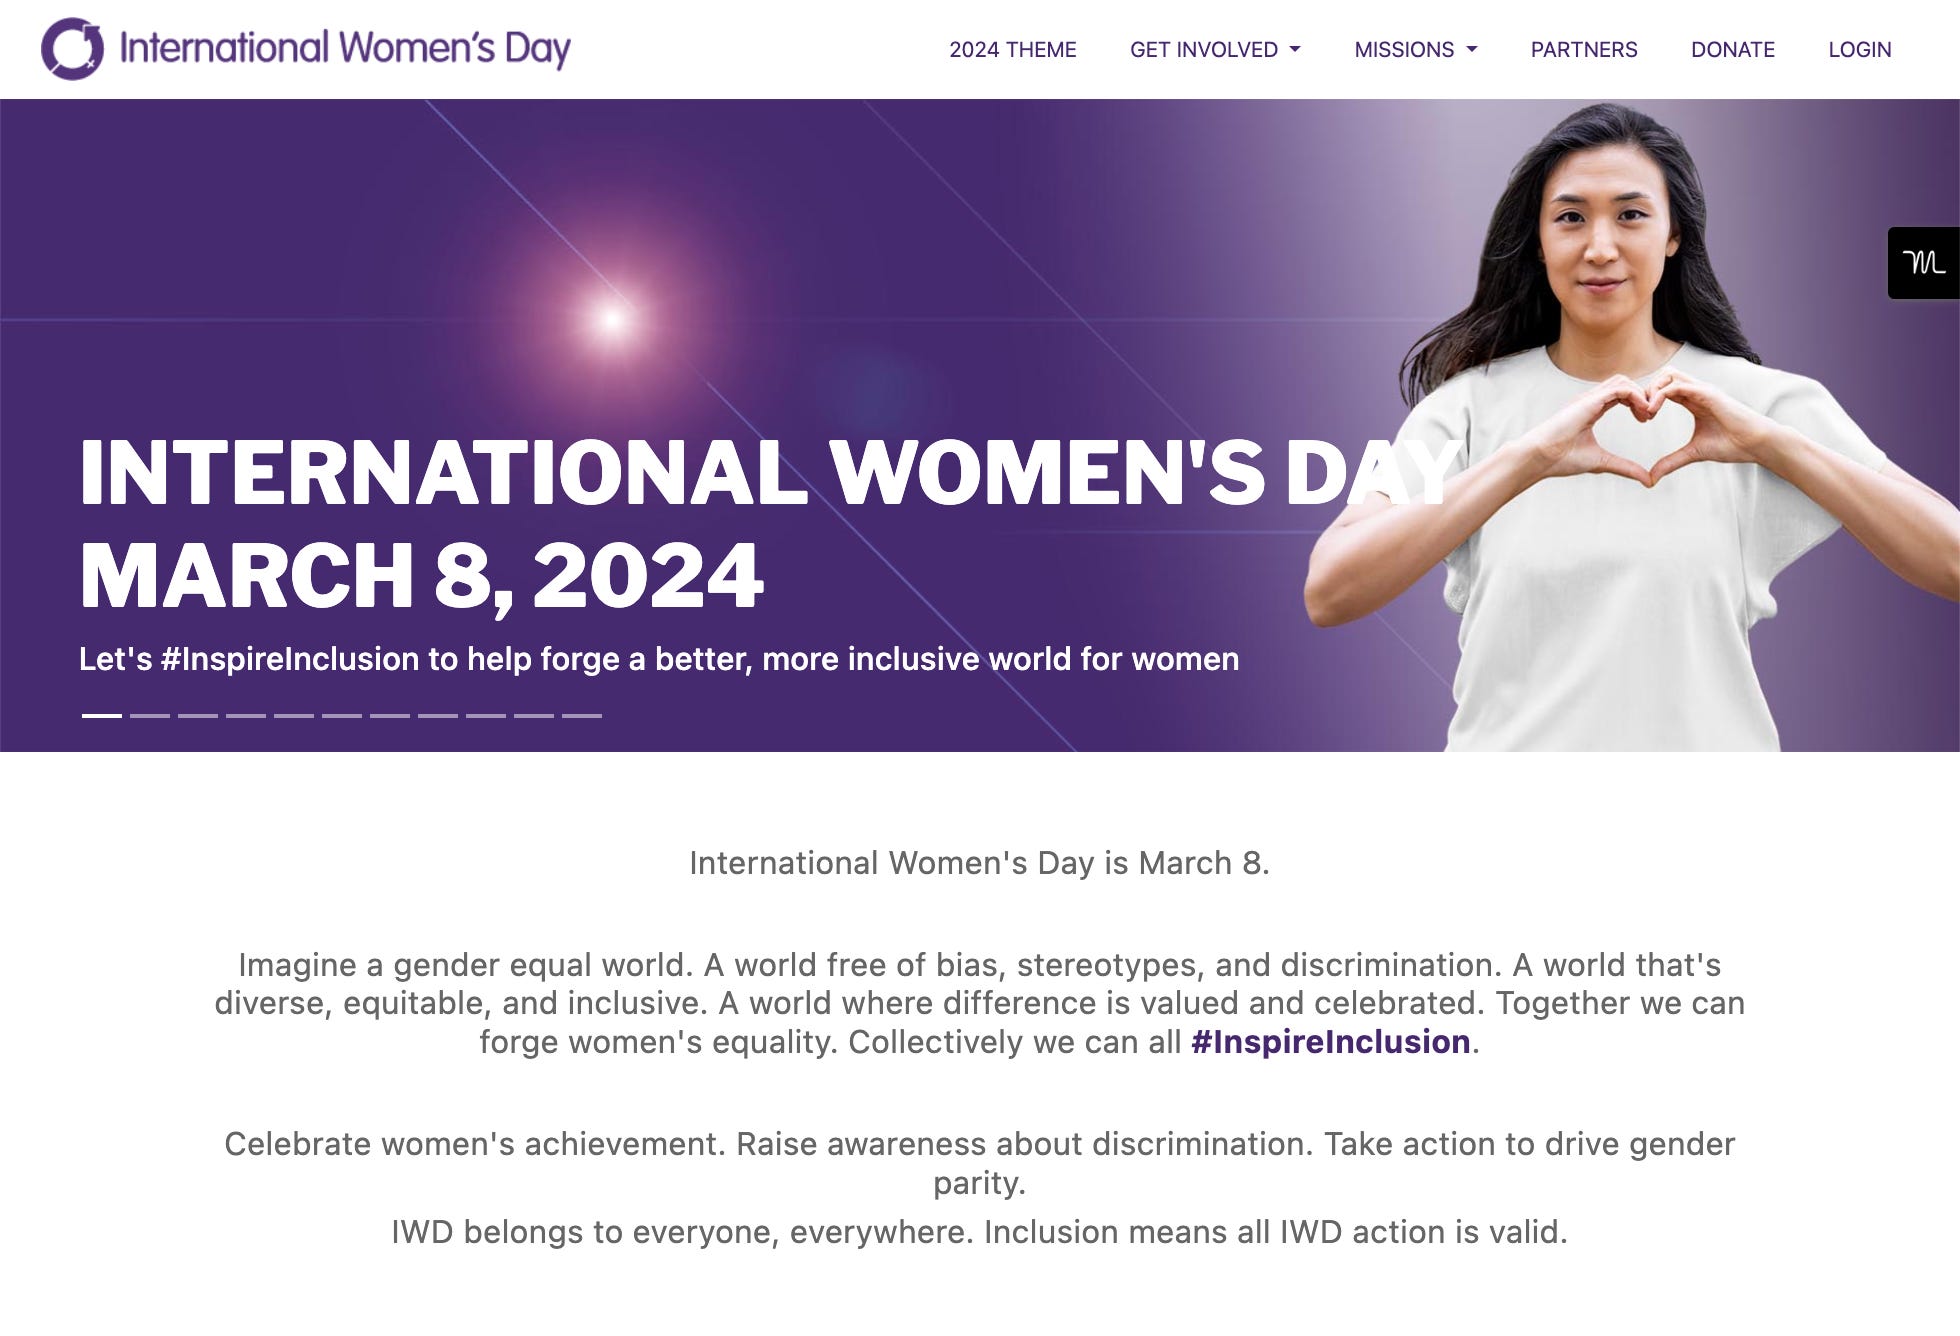1960x1336 pixels.
Task: Open the black ML accessibility widget
Action: (x=1923, y=263)
